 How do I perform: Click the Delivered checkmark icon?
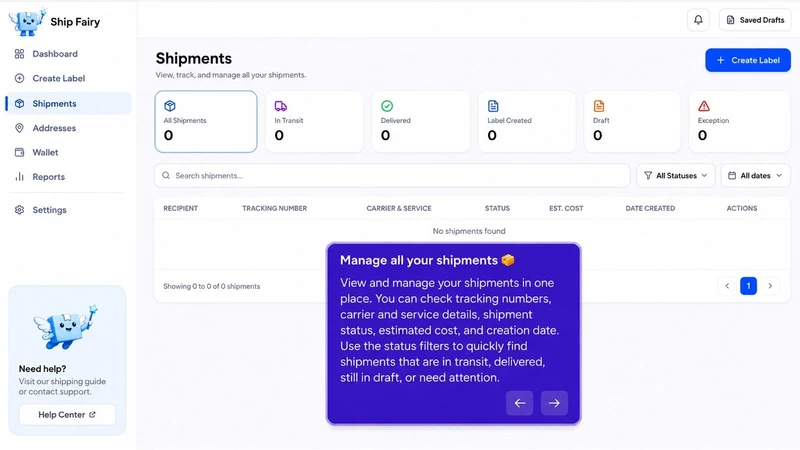pyautogui.click(x=387, y=106)
